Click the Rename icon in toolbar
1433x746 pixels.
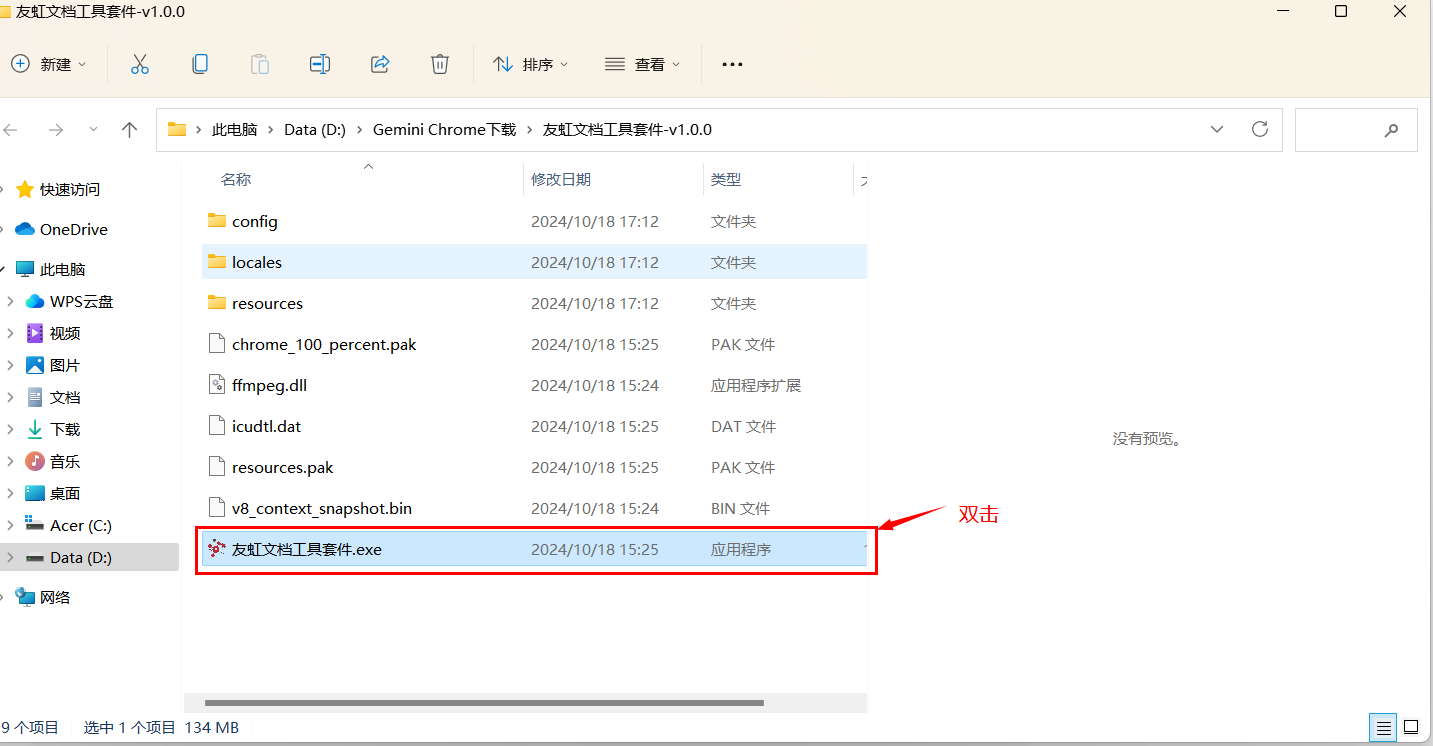pyautogui.click(x=319, y=64)
